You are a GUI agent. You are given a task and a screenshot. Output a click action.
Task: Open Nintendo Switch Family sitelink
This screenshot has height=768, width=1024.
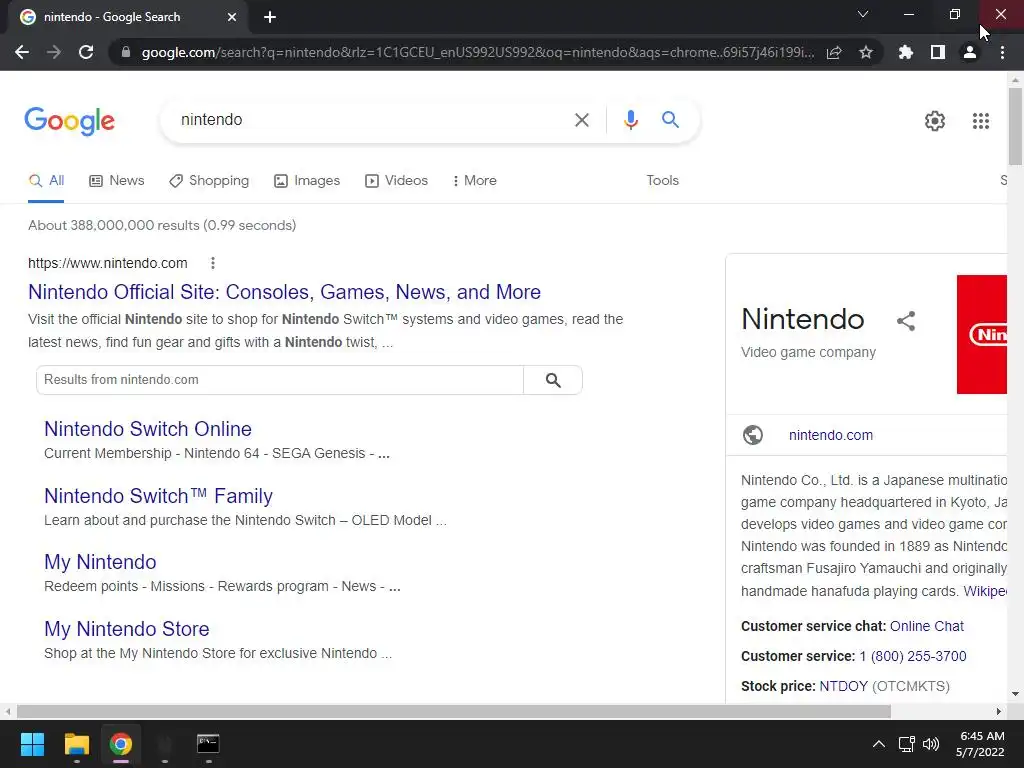[x=158, y=496]
